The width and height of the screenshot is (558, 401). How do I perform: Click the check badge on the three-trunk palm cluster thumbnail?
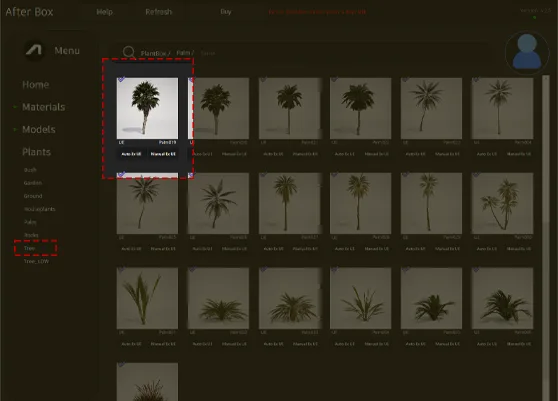click(x=476, y=174)
